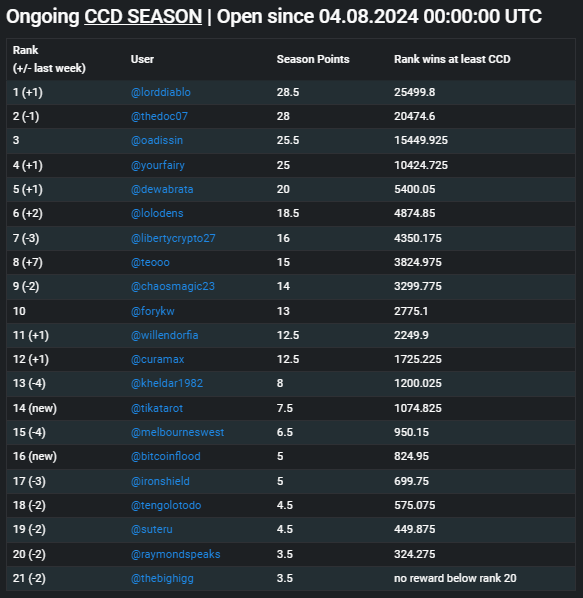Click the @bitcoinflood username
583x598 pixels.
pos(165,456)
